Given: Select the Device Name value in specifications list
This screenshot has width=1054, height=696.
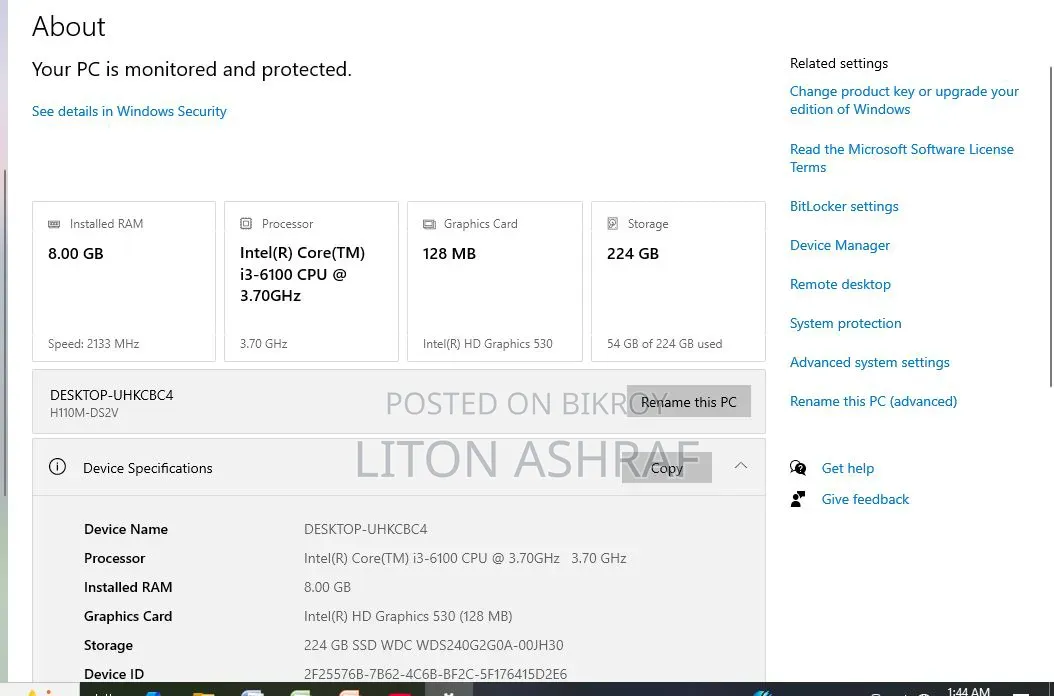Looking at the screenshot, I should [366, 529].
